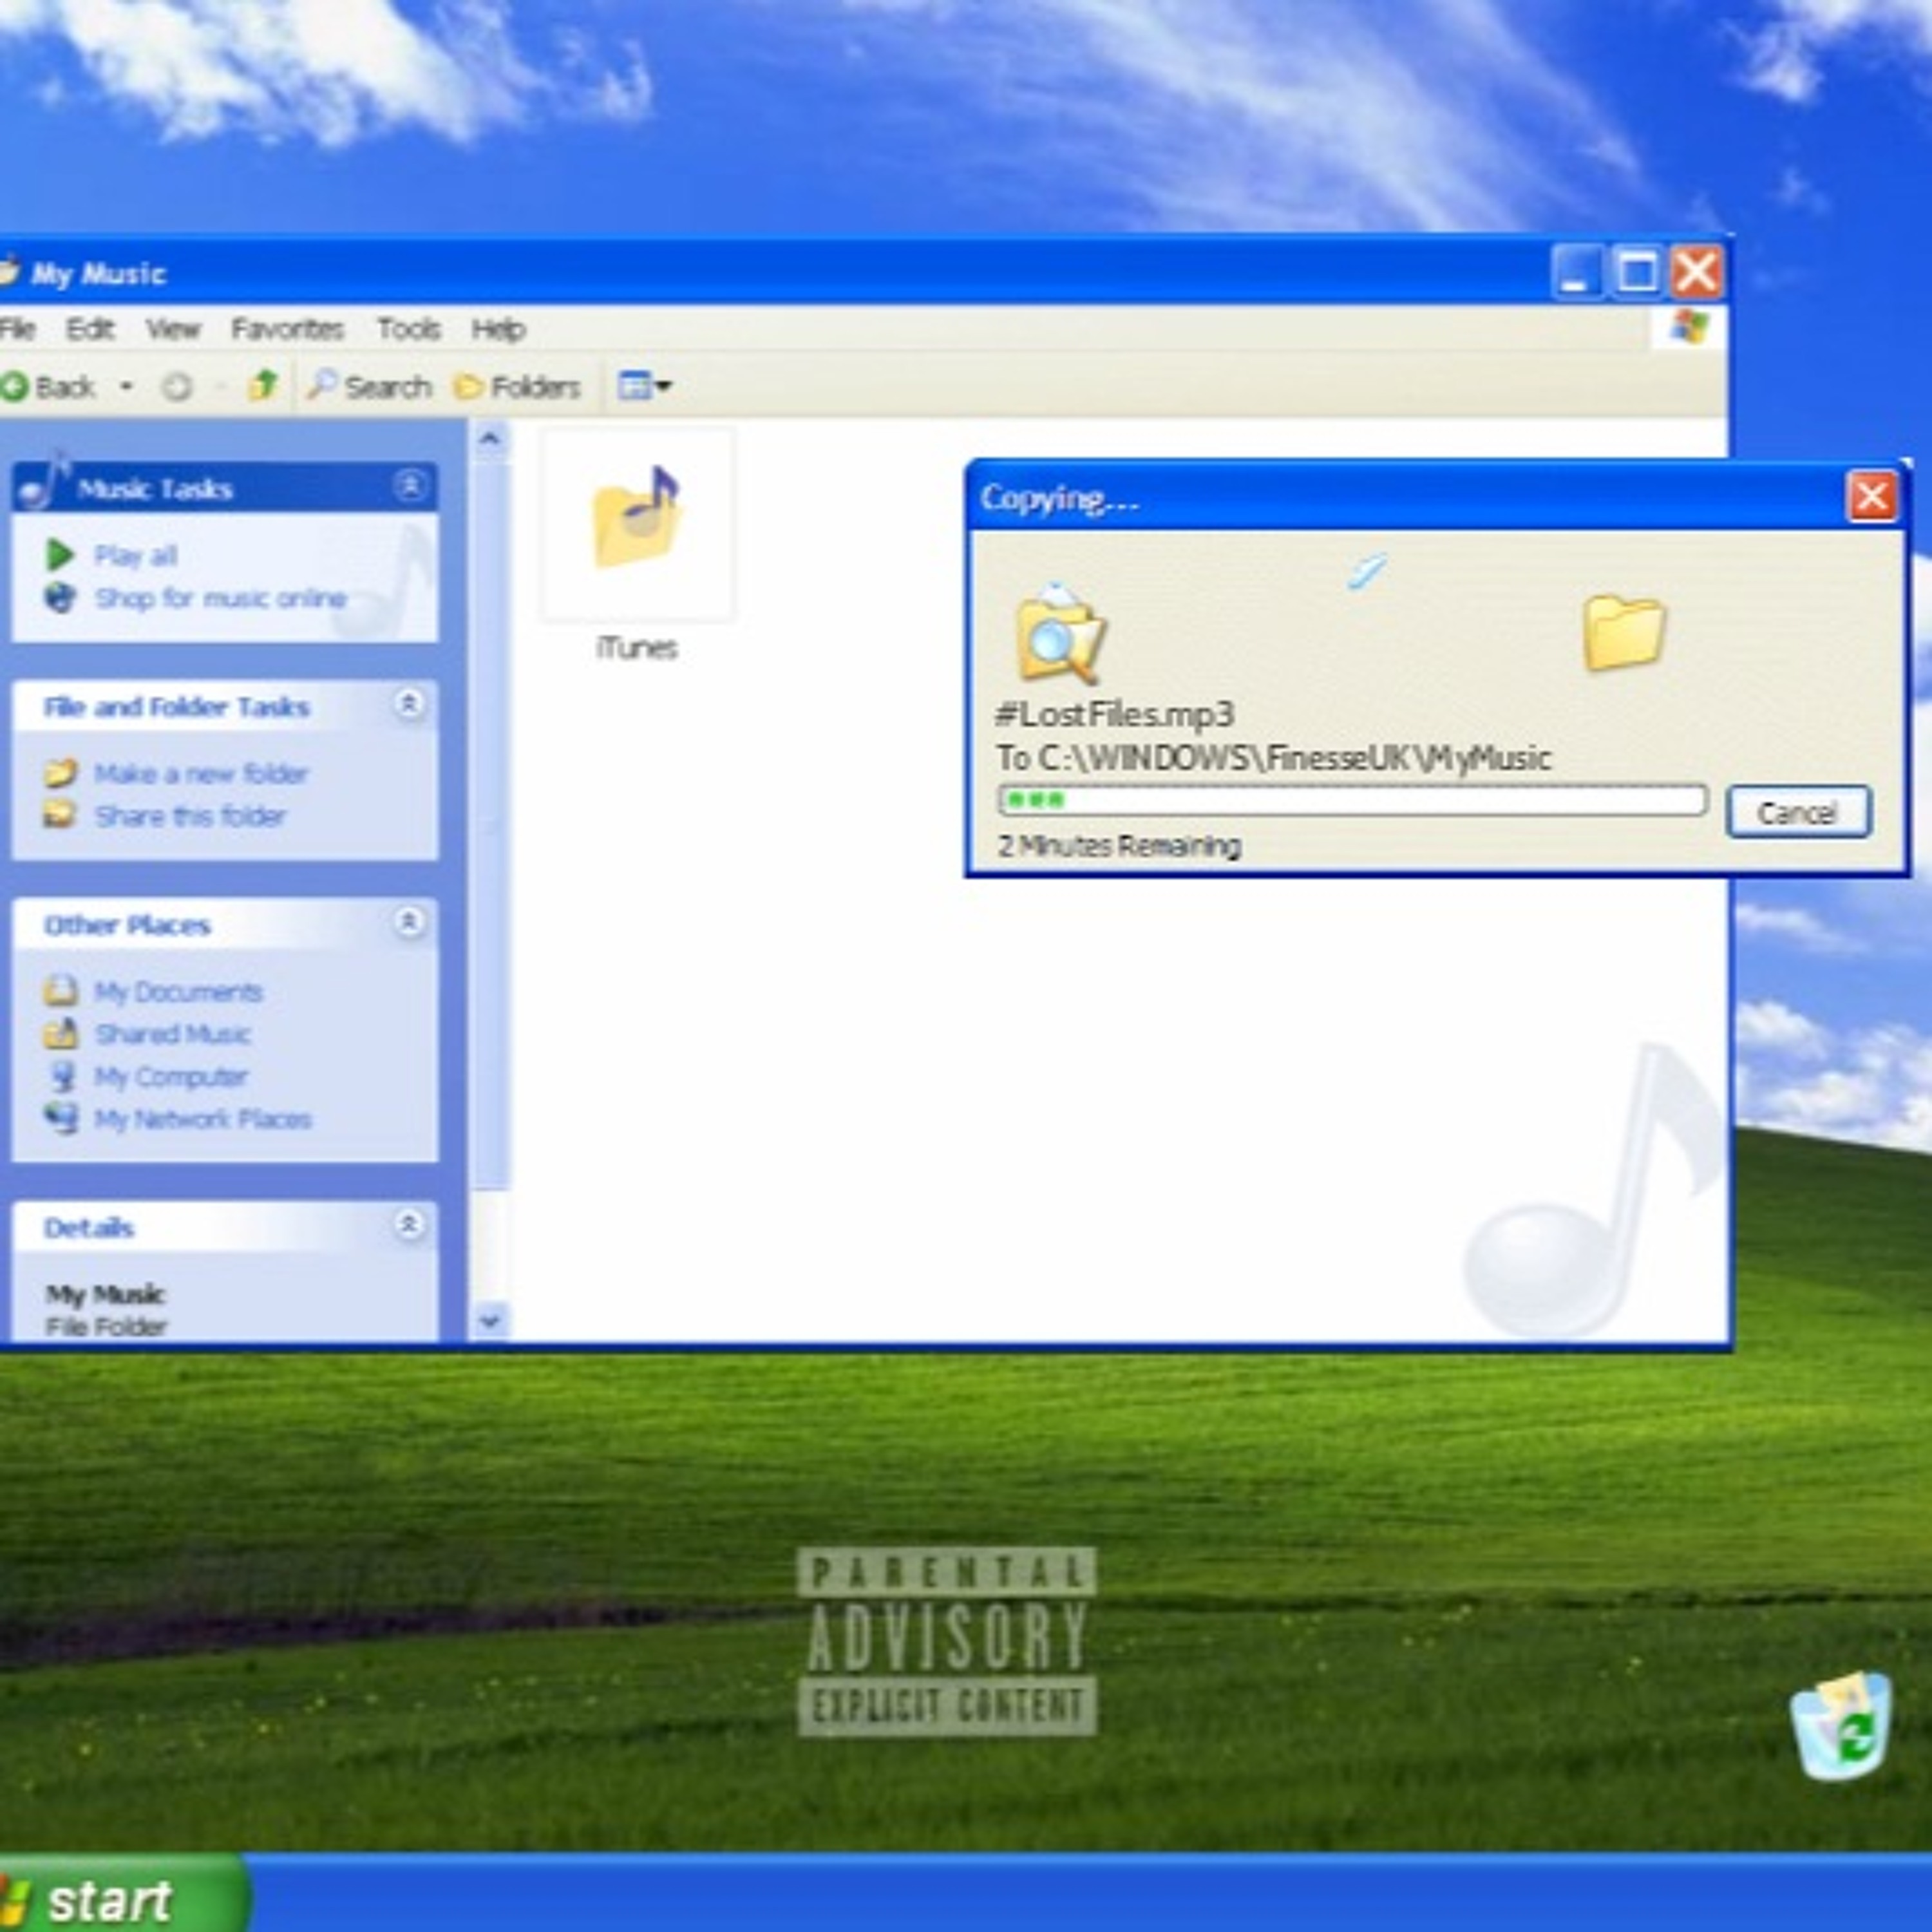This screenshot has width=1932, height=1932.
Task: Collapse the File and Folder Tasks panel
Action: tap(408, 705)
